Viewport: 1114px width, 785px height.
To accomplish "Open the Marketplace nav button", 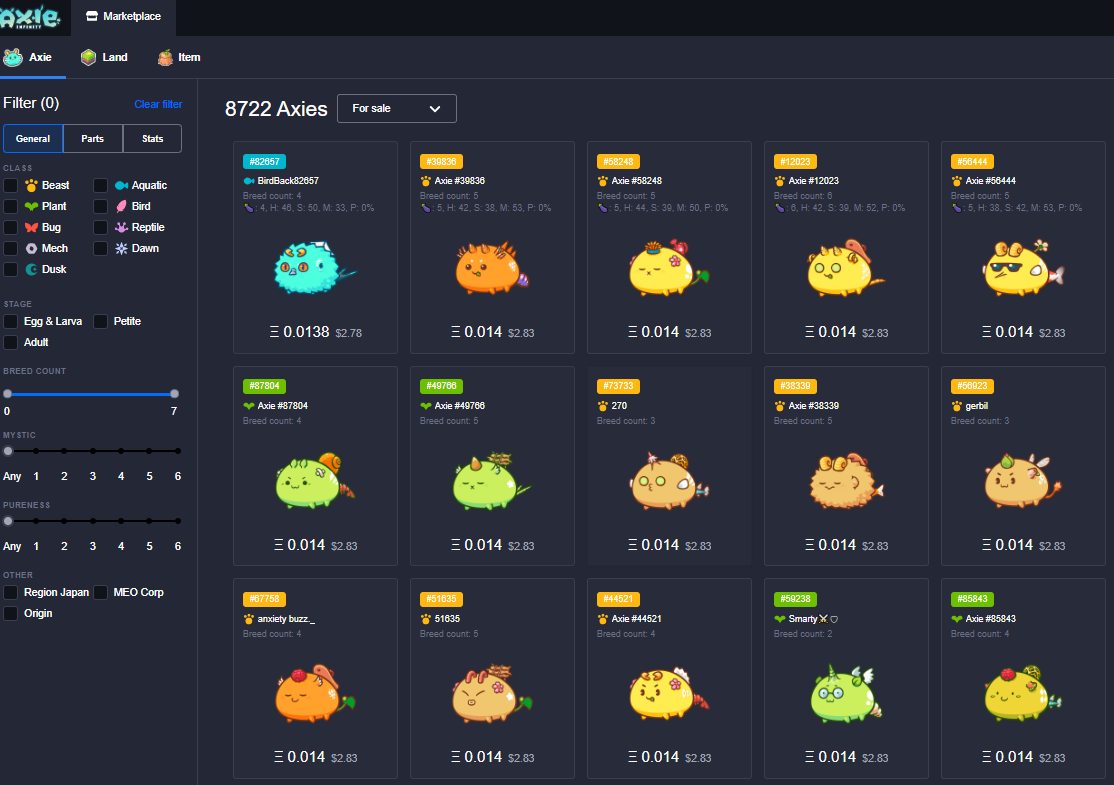I will coord(123,17).
